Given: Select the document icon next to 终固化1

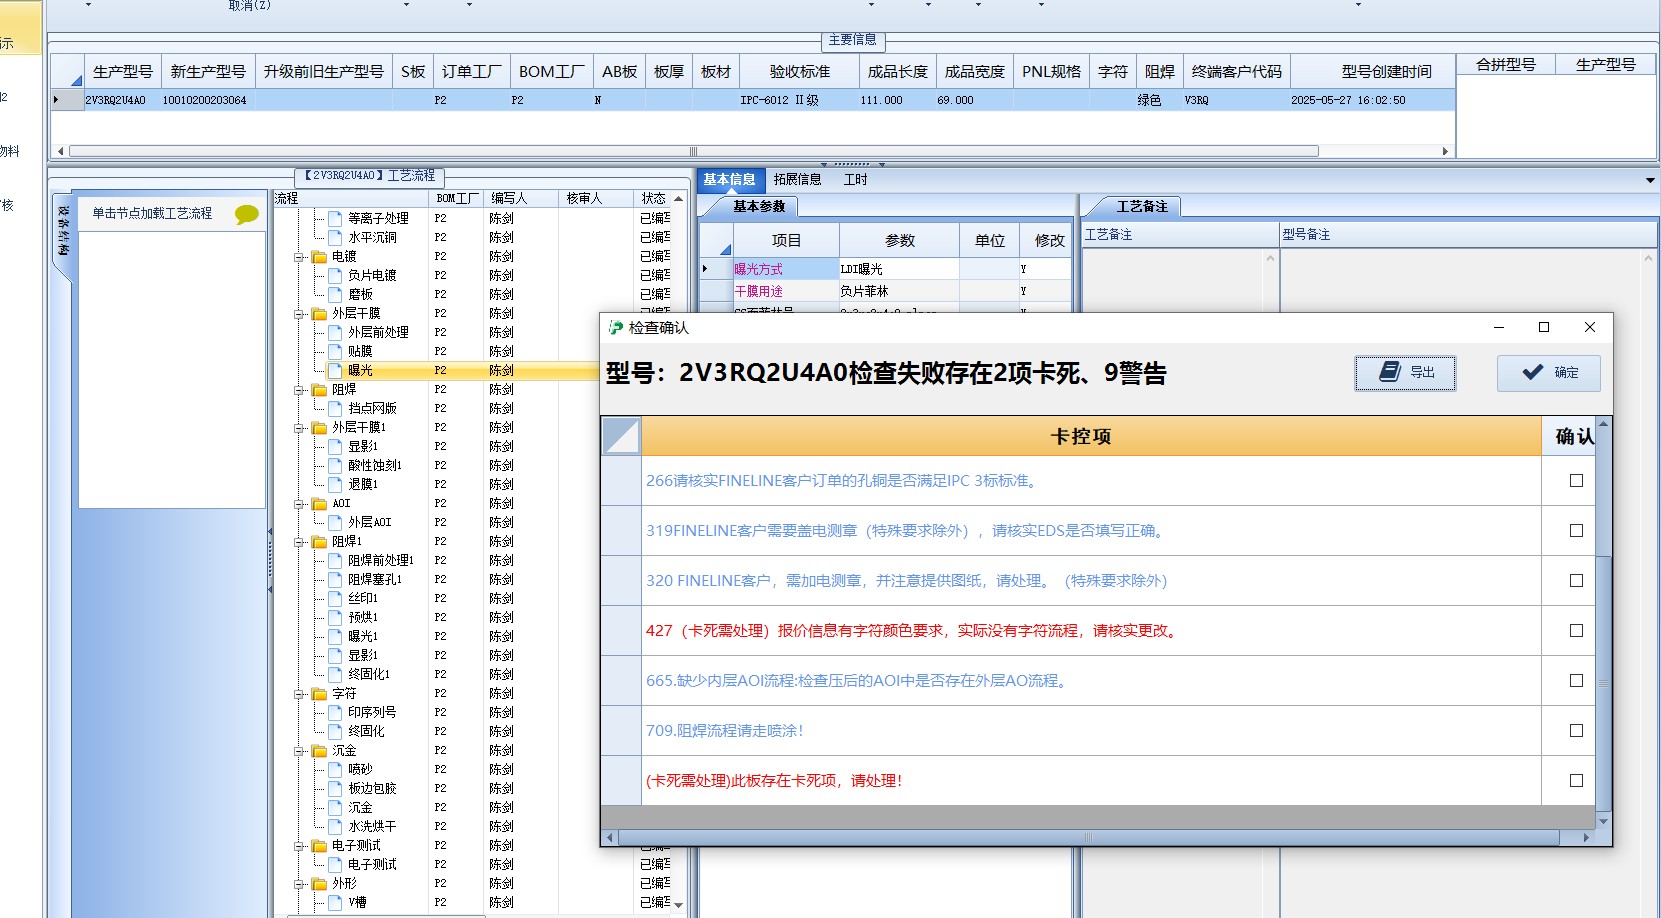Looking at the screenshot, I should point(336,674).
